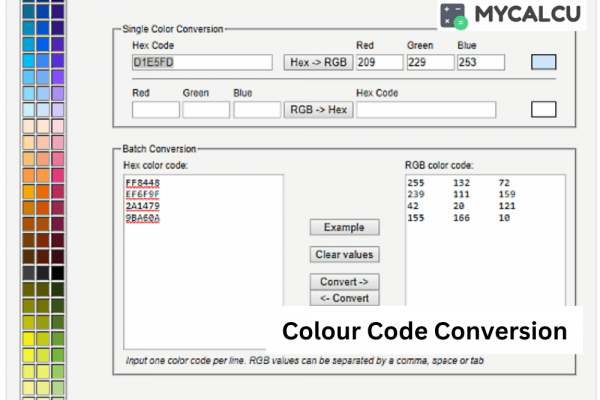Click the Clear values button
This screenshot has width=600, height=400.
(344, 254)
